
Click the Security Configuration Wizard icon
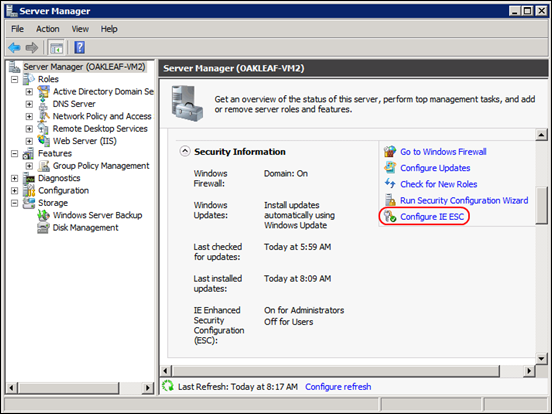(390, 200)
